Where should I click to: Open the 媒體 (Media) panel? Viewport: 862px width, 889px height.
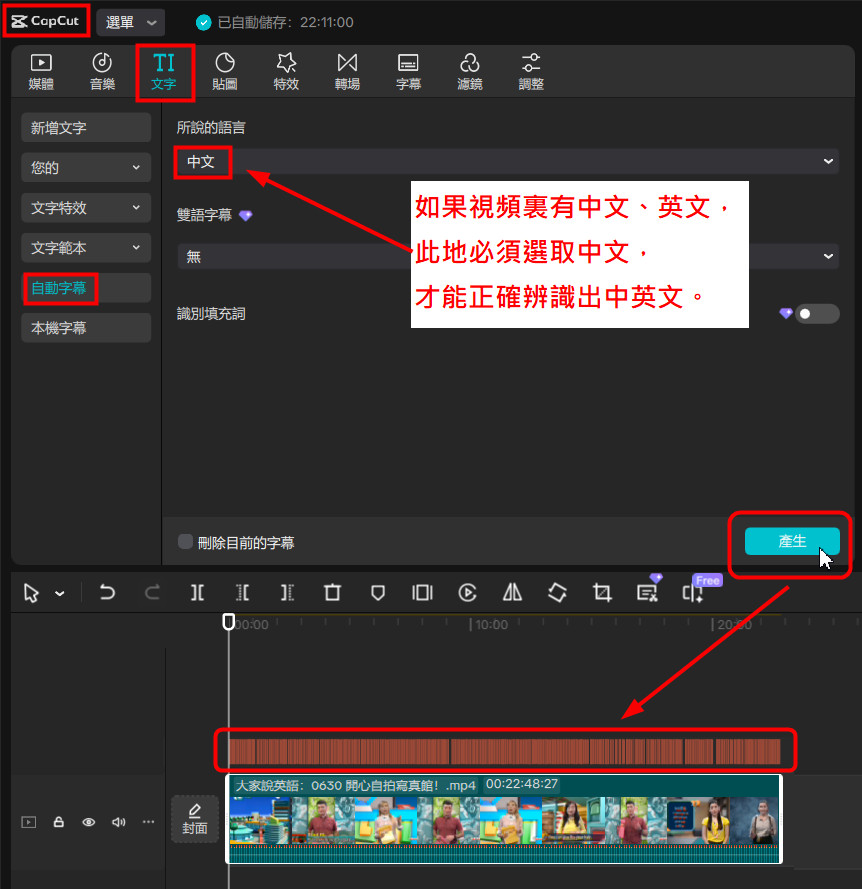click(41, 72)
